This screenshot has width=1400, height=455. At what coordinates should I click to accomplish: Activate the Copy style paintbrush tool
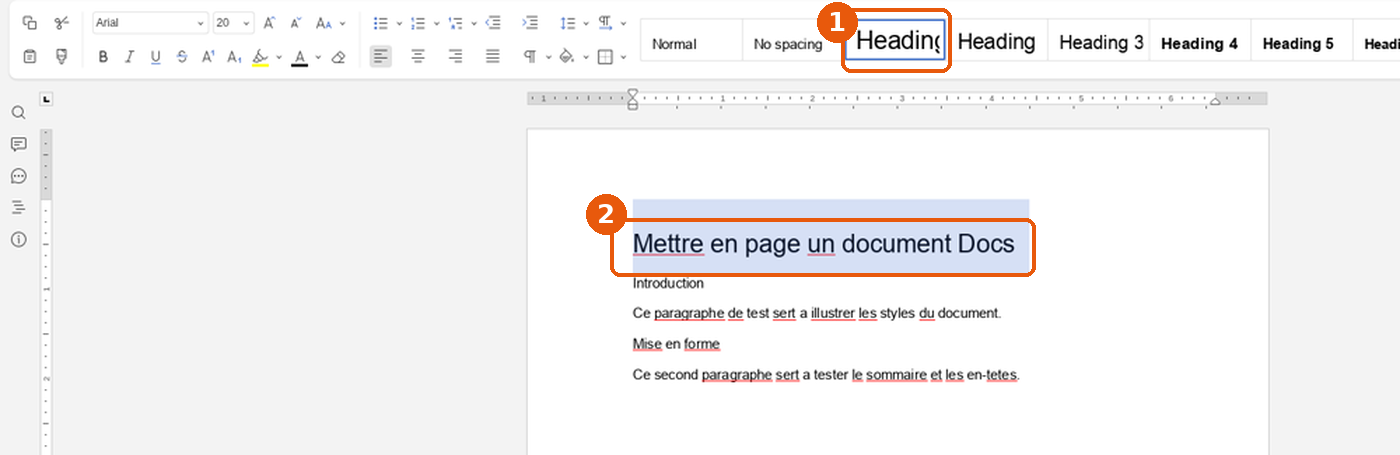(62, 57)
